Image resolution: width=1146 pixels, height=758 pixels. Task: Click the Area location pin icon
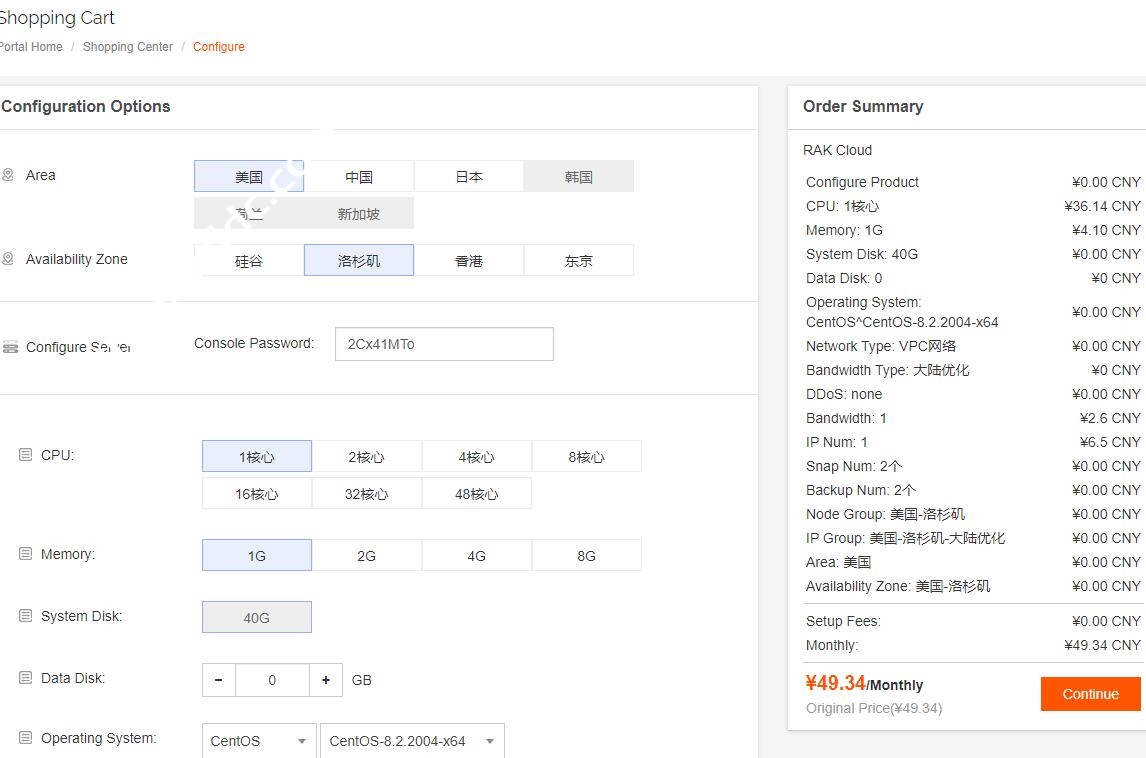pos(8,175)
